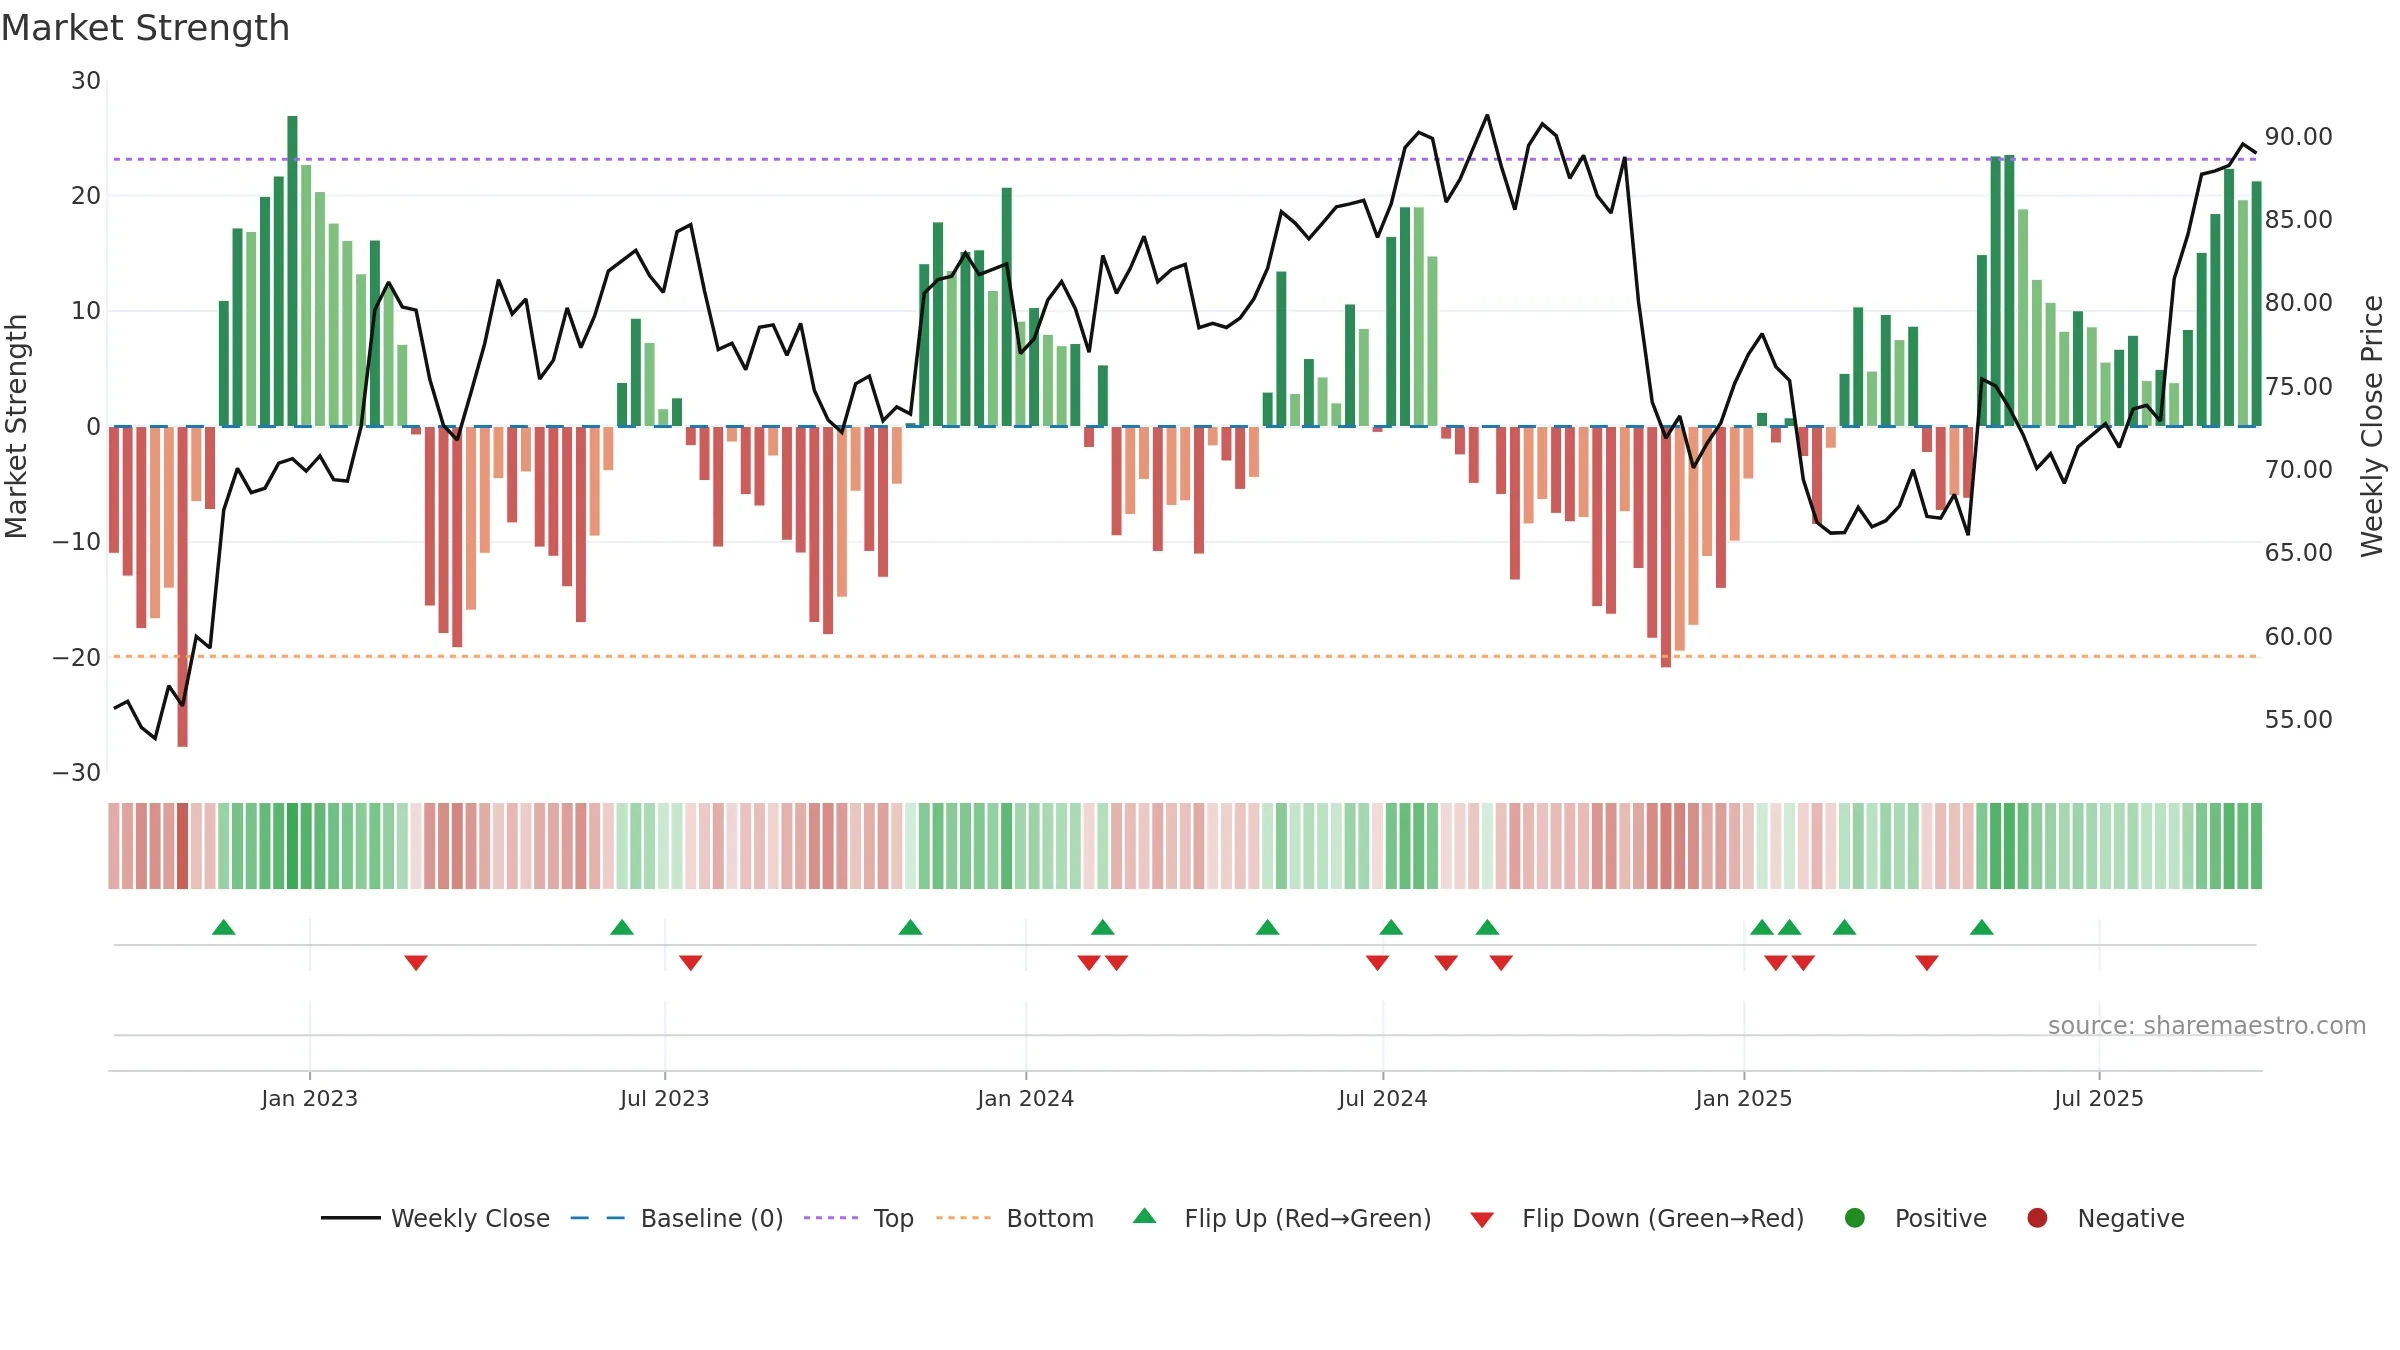Select the green Flip Up triangle legend icon

(x=1145, y=1216)
